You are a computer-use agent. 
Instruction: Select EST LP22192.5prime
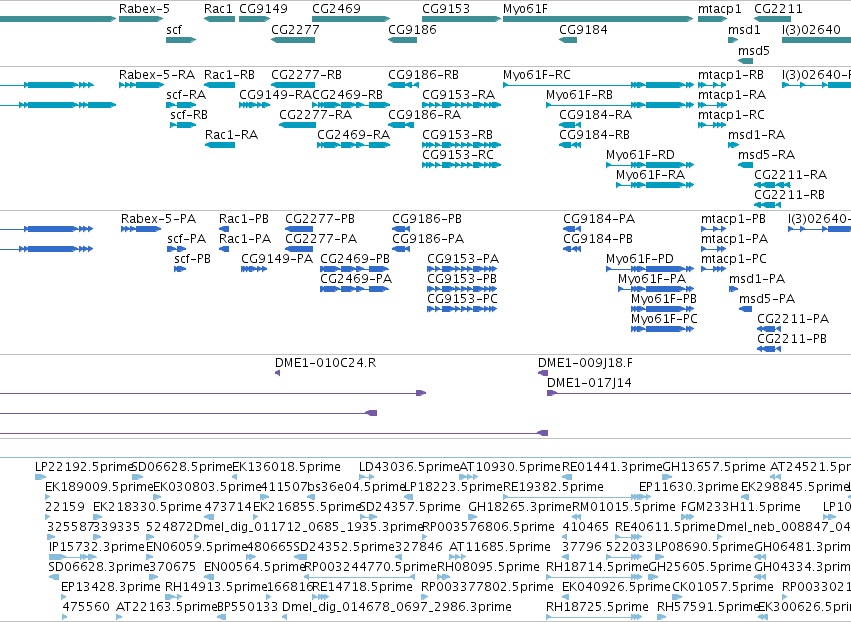(40, 478)
